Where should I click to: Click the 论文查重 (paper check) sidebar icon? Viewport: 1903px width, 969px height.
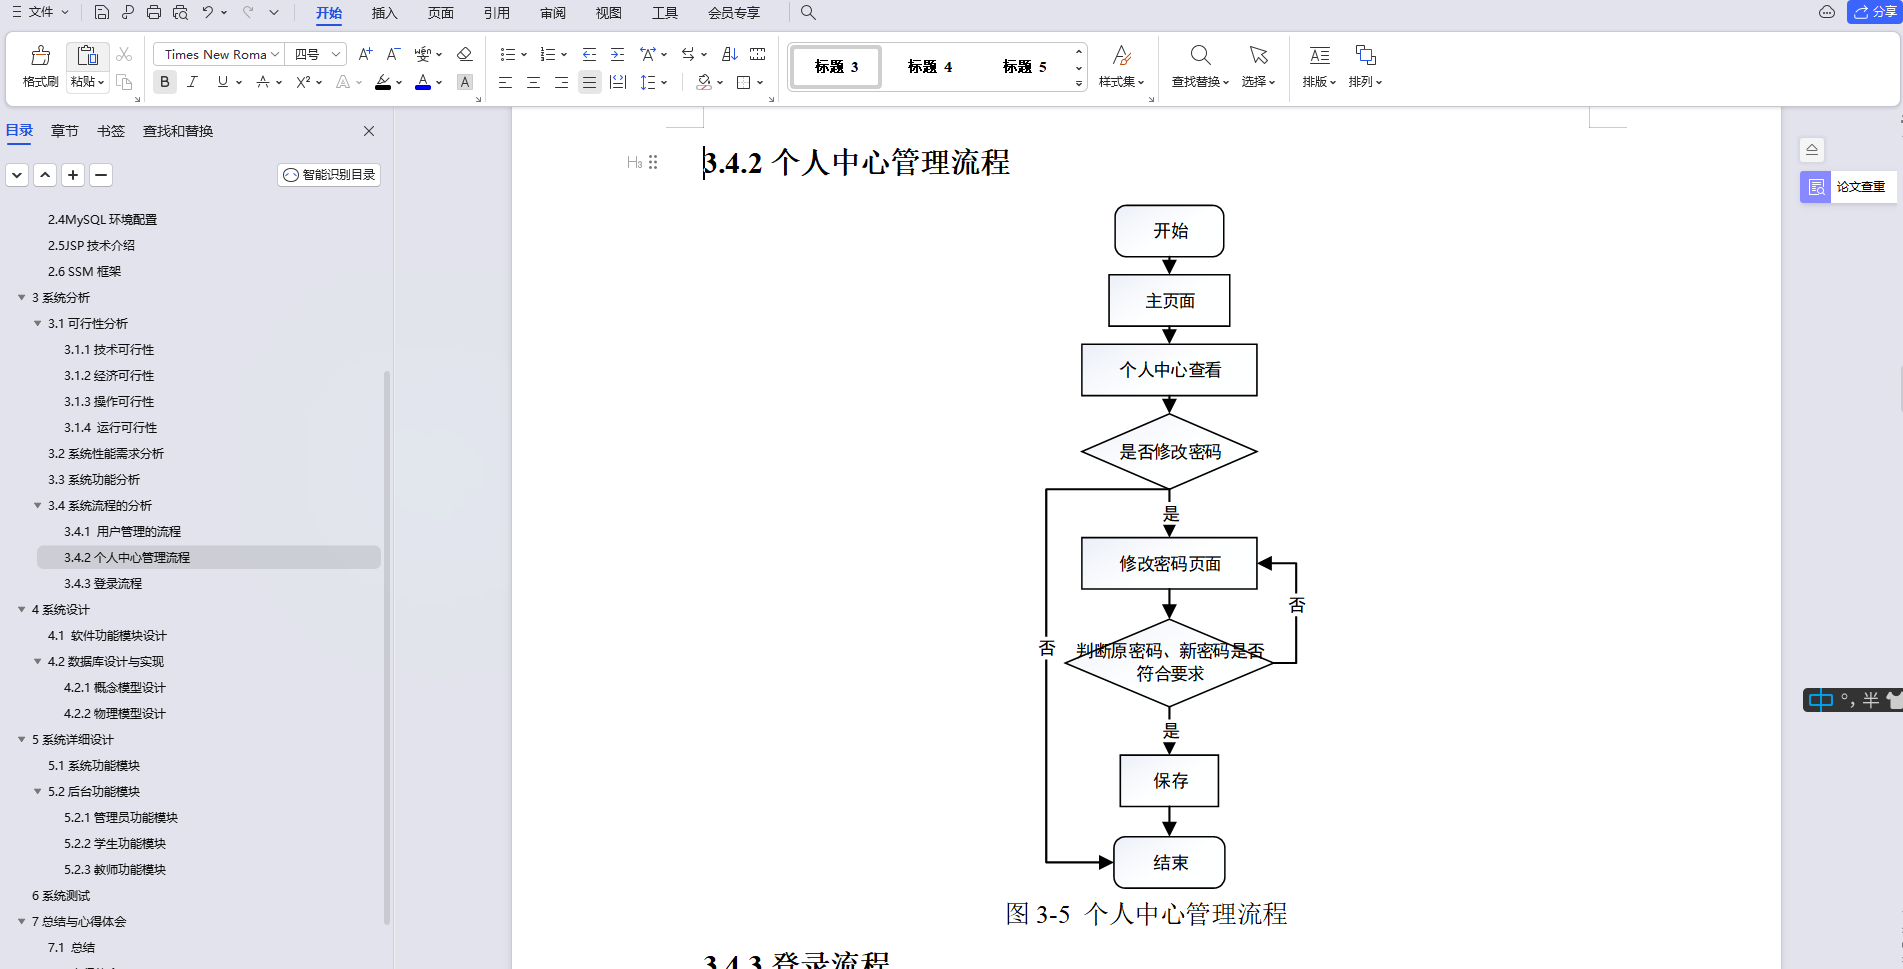pyautogui.click(x=1814, y=187)
